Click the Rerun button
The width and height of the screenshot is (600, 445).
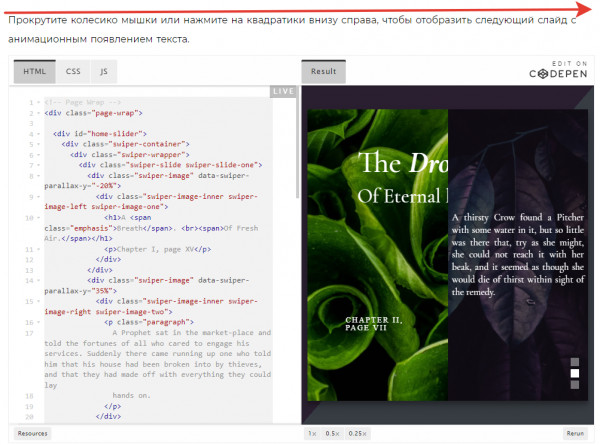click(575, 434)
